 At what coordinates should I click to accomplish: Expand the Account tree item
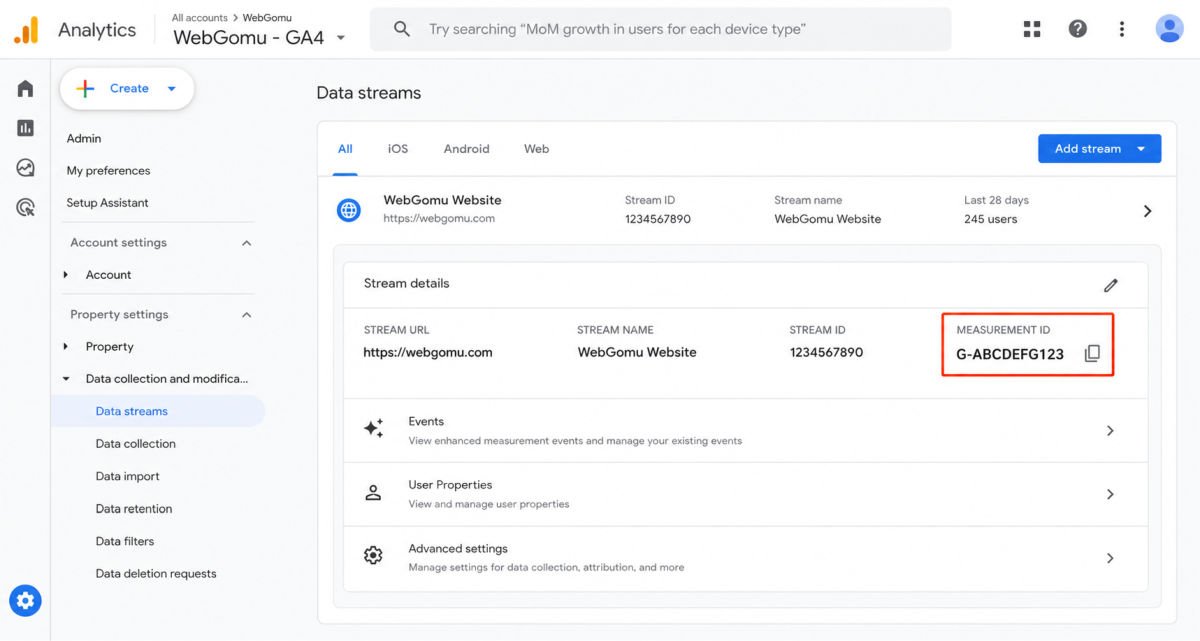[x=66, y=275]
